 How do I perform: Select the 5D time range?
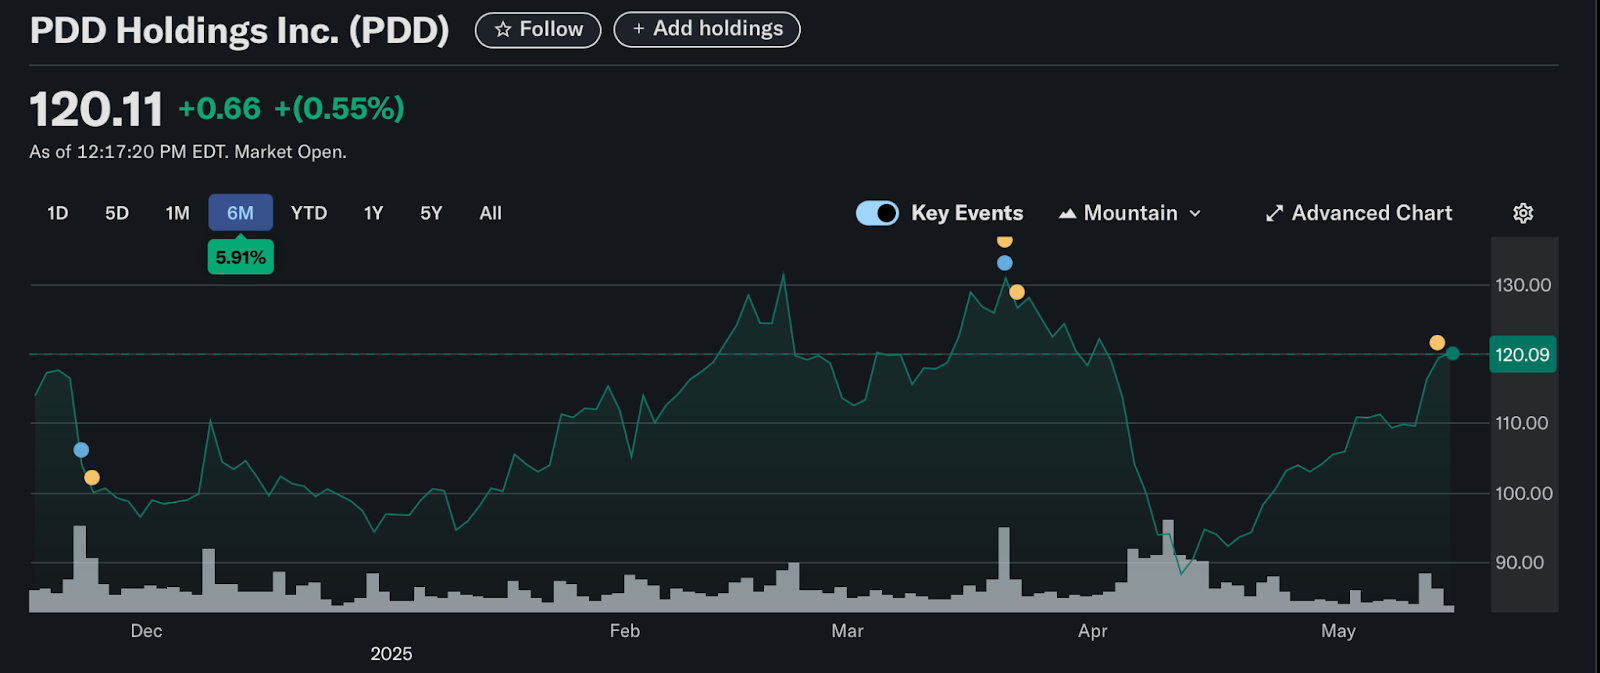coord(117,213)
